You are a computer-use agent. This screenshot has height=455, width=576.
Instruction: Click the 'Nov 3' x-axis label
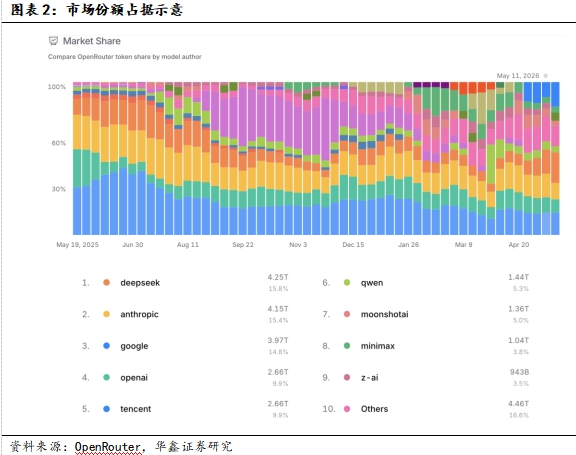coord(298,245)
